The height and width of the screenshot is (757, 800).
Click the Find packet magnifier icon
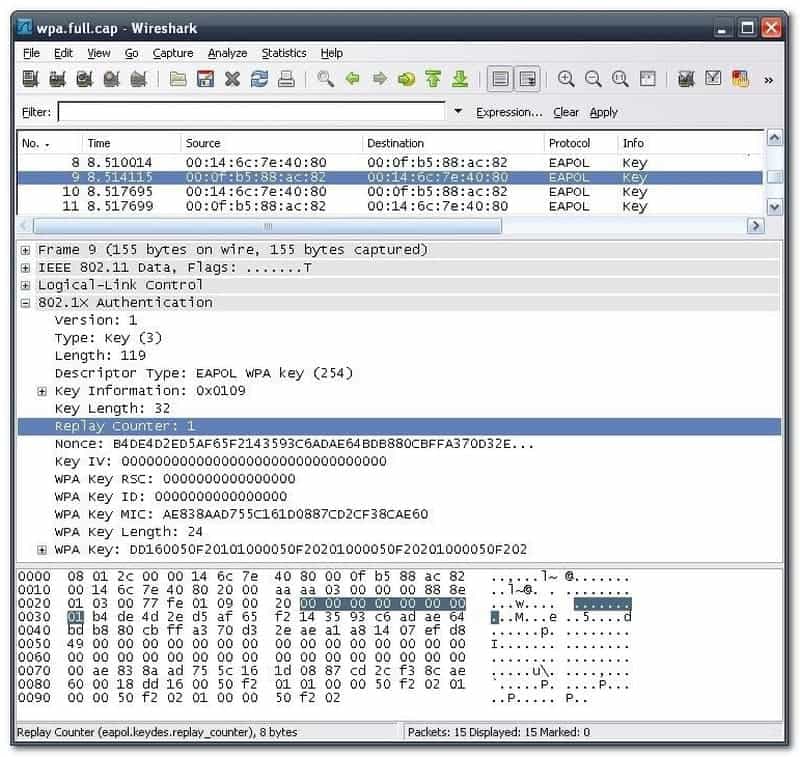(x=325, y=79)
